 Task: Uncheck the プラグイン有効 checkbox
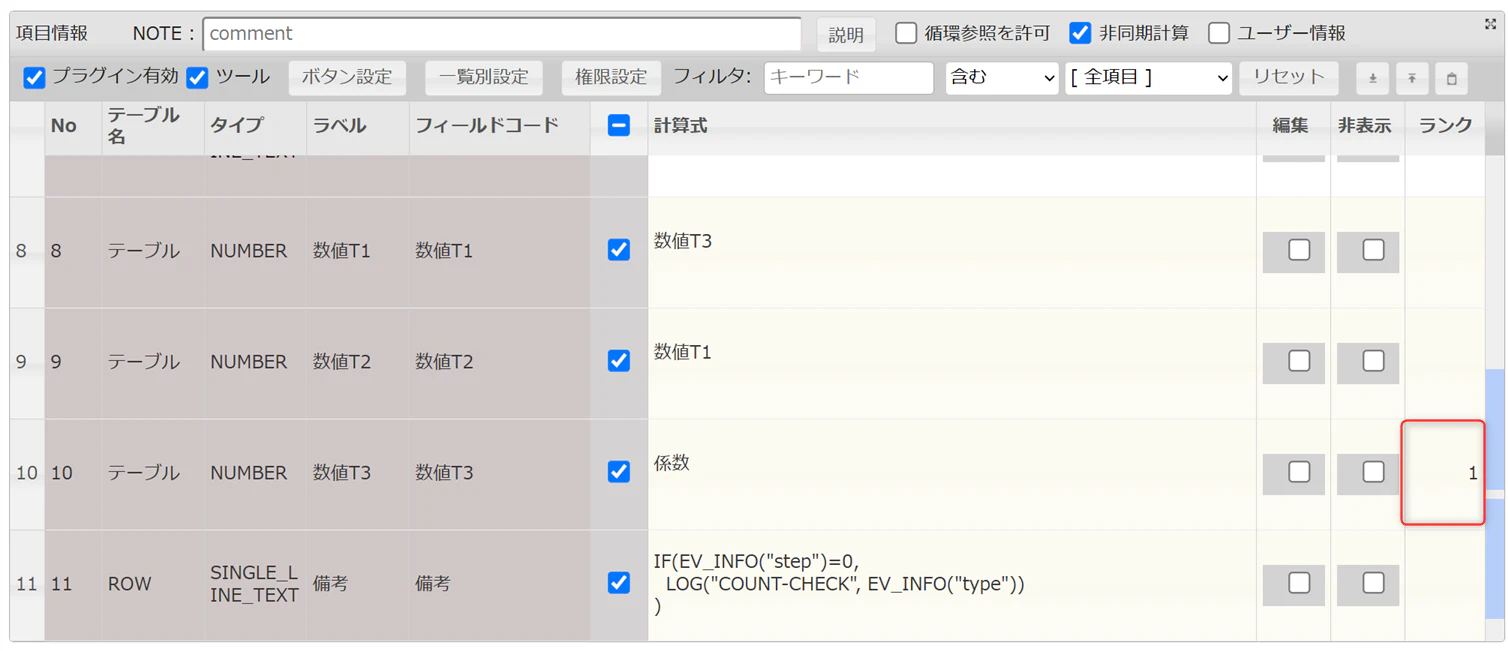click(x=34, y=77)
